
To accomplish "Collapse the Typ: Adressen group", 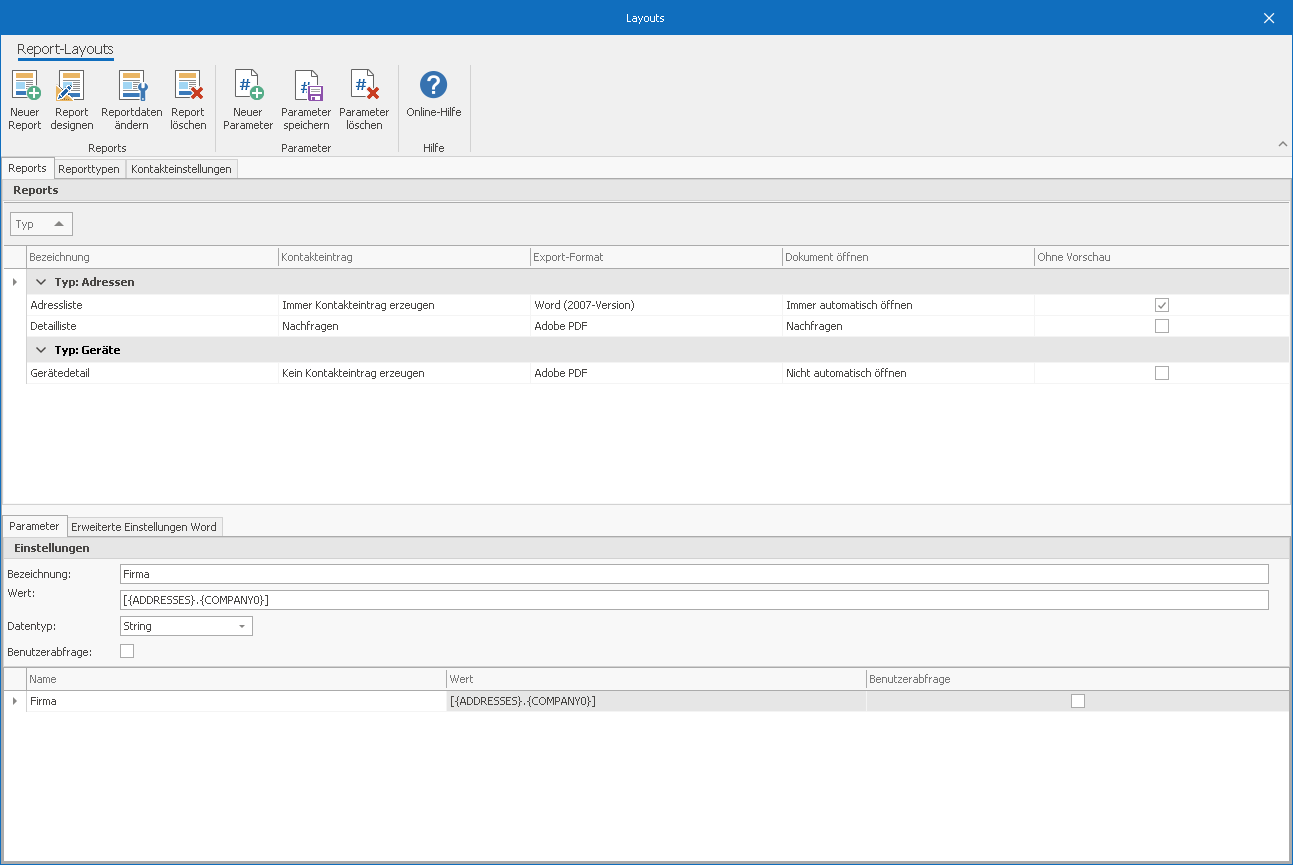I will pyautogui.click(x=41, y=282).
